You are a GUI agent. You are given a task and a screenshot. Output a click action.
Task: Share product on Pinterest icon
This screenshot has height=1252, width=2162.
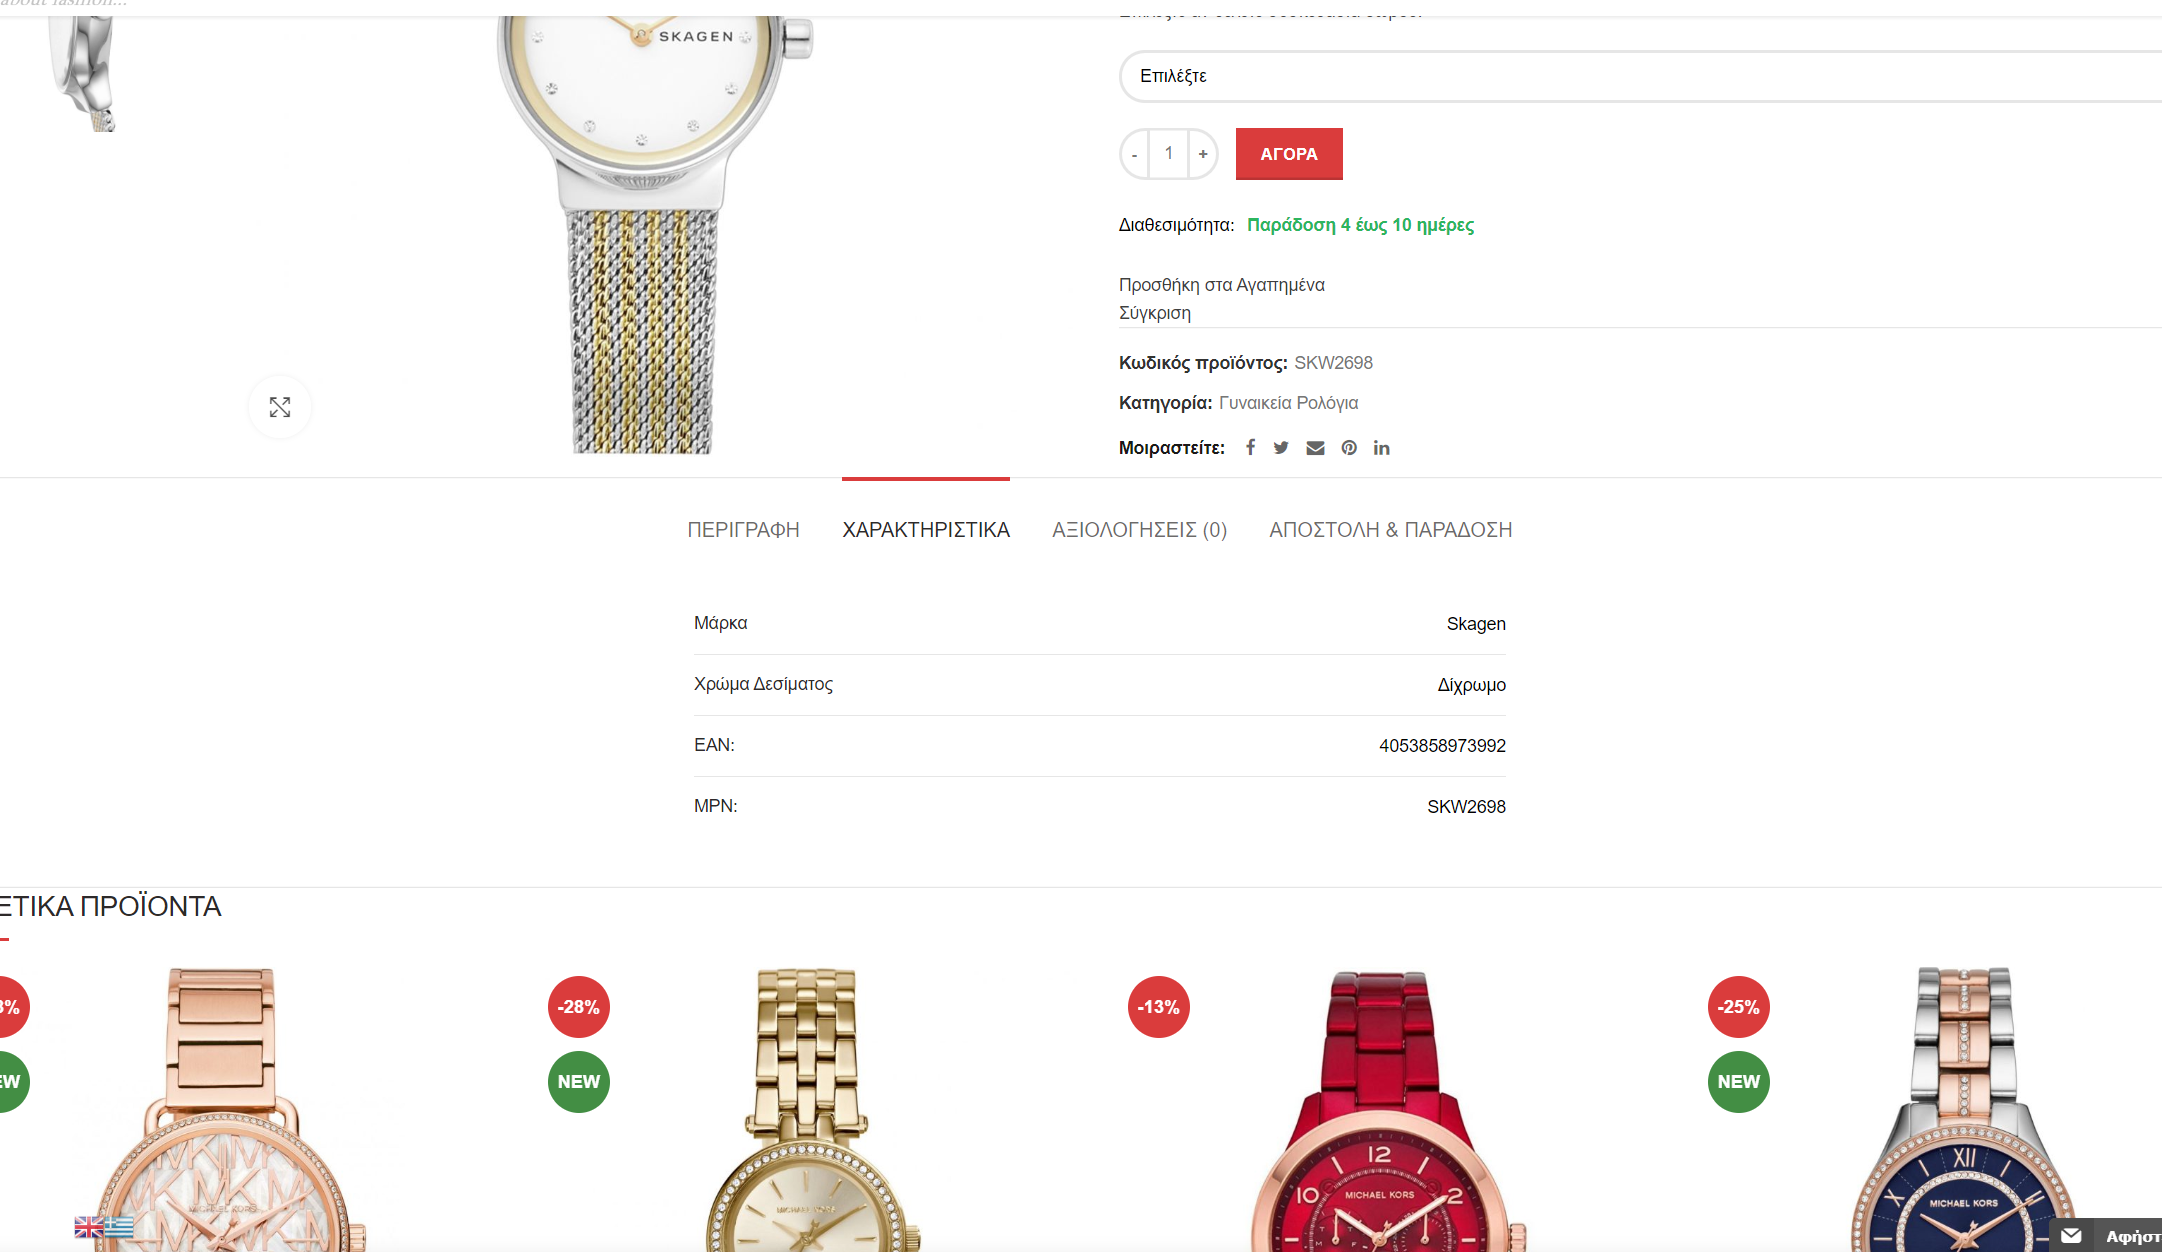[1349, 448]
